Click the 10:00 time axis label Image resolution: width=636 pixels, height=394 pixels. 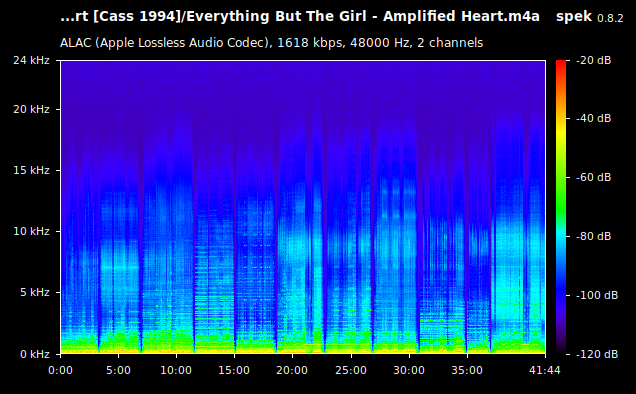coord(176,370)
